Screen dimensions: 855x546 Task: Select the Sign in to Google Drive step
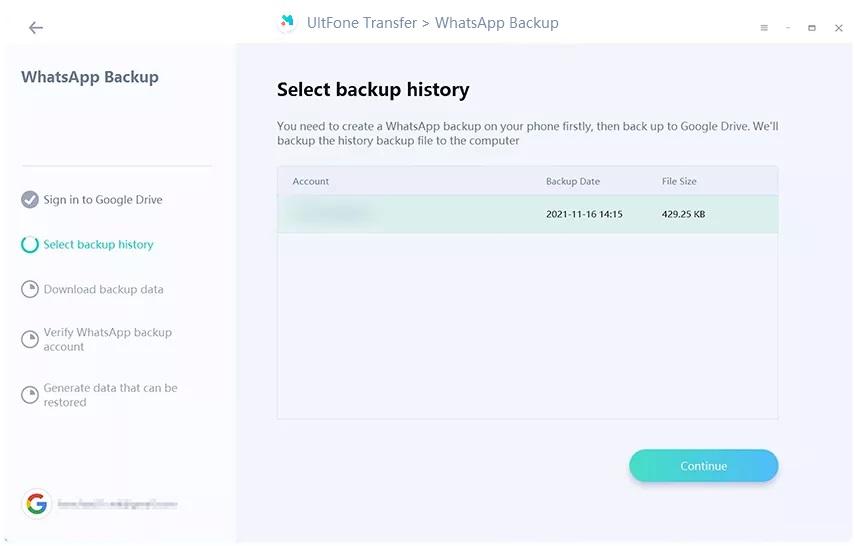coord(103,200)
